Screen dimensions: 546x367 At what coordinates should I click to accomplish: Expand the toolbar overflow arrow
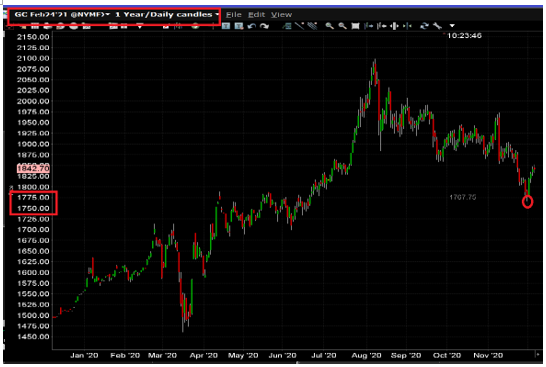pyautogui.click(x=452, y=26)
